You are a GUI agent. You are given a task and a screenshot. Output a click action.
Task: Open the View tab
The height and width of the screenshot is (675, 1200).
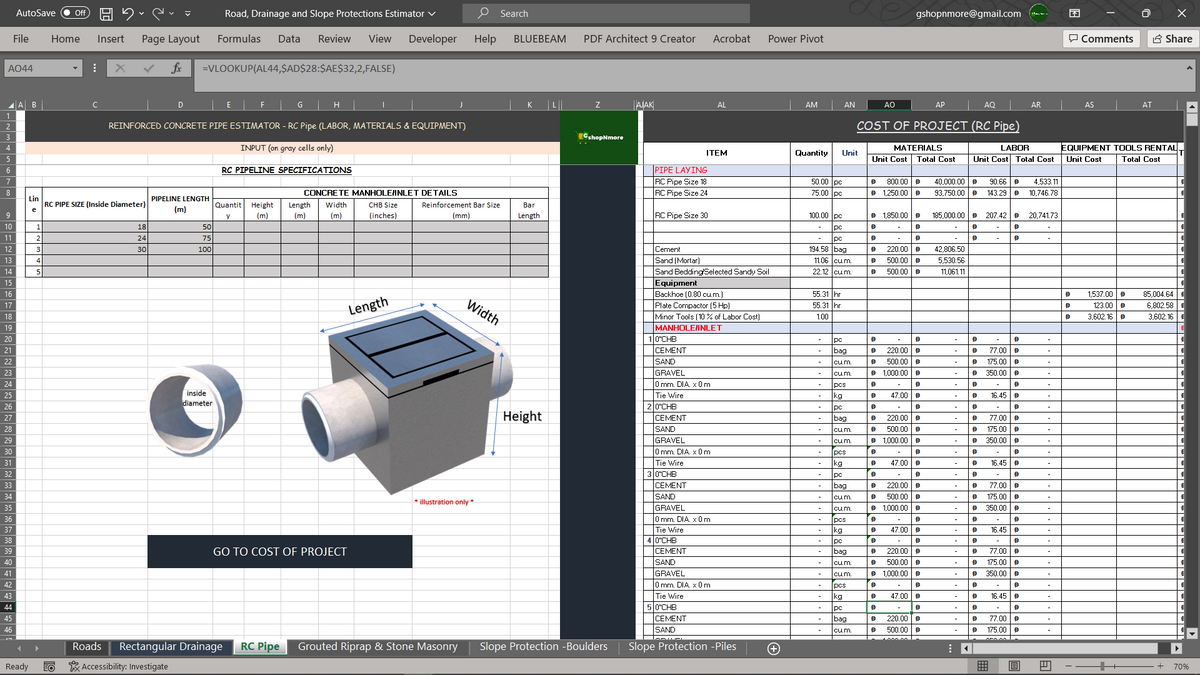[x=380, y=39]
